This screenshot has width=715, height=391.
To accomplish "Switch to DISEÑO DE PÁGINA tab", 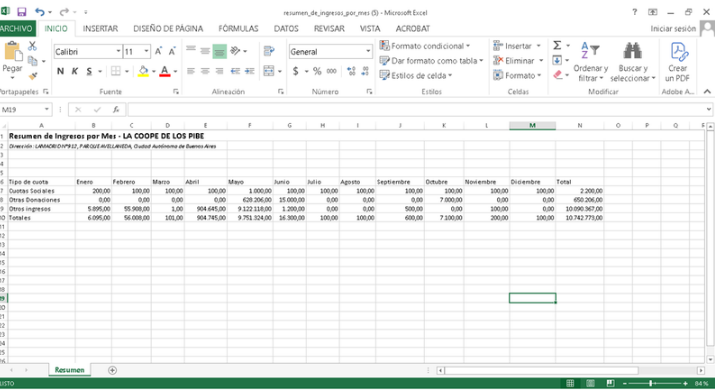I will tap(168, 28).
